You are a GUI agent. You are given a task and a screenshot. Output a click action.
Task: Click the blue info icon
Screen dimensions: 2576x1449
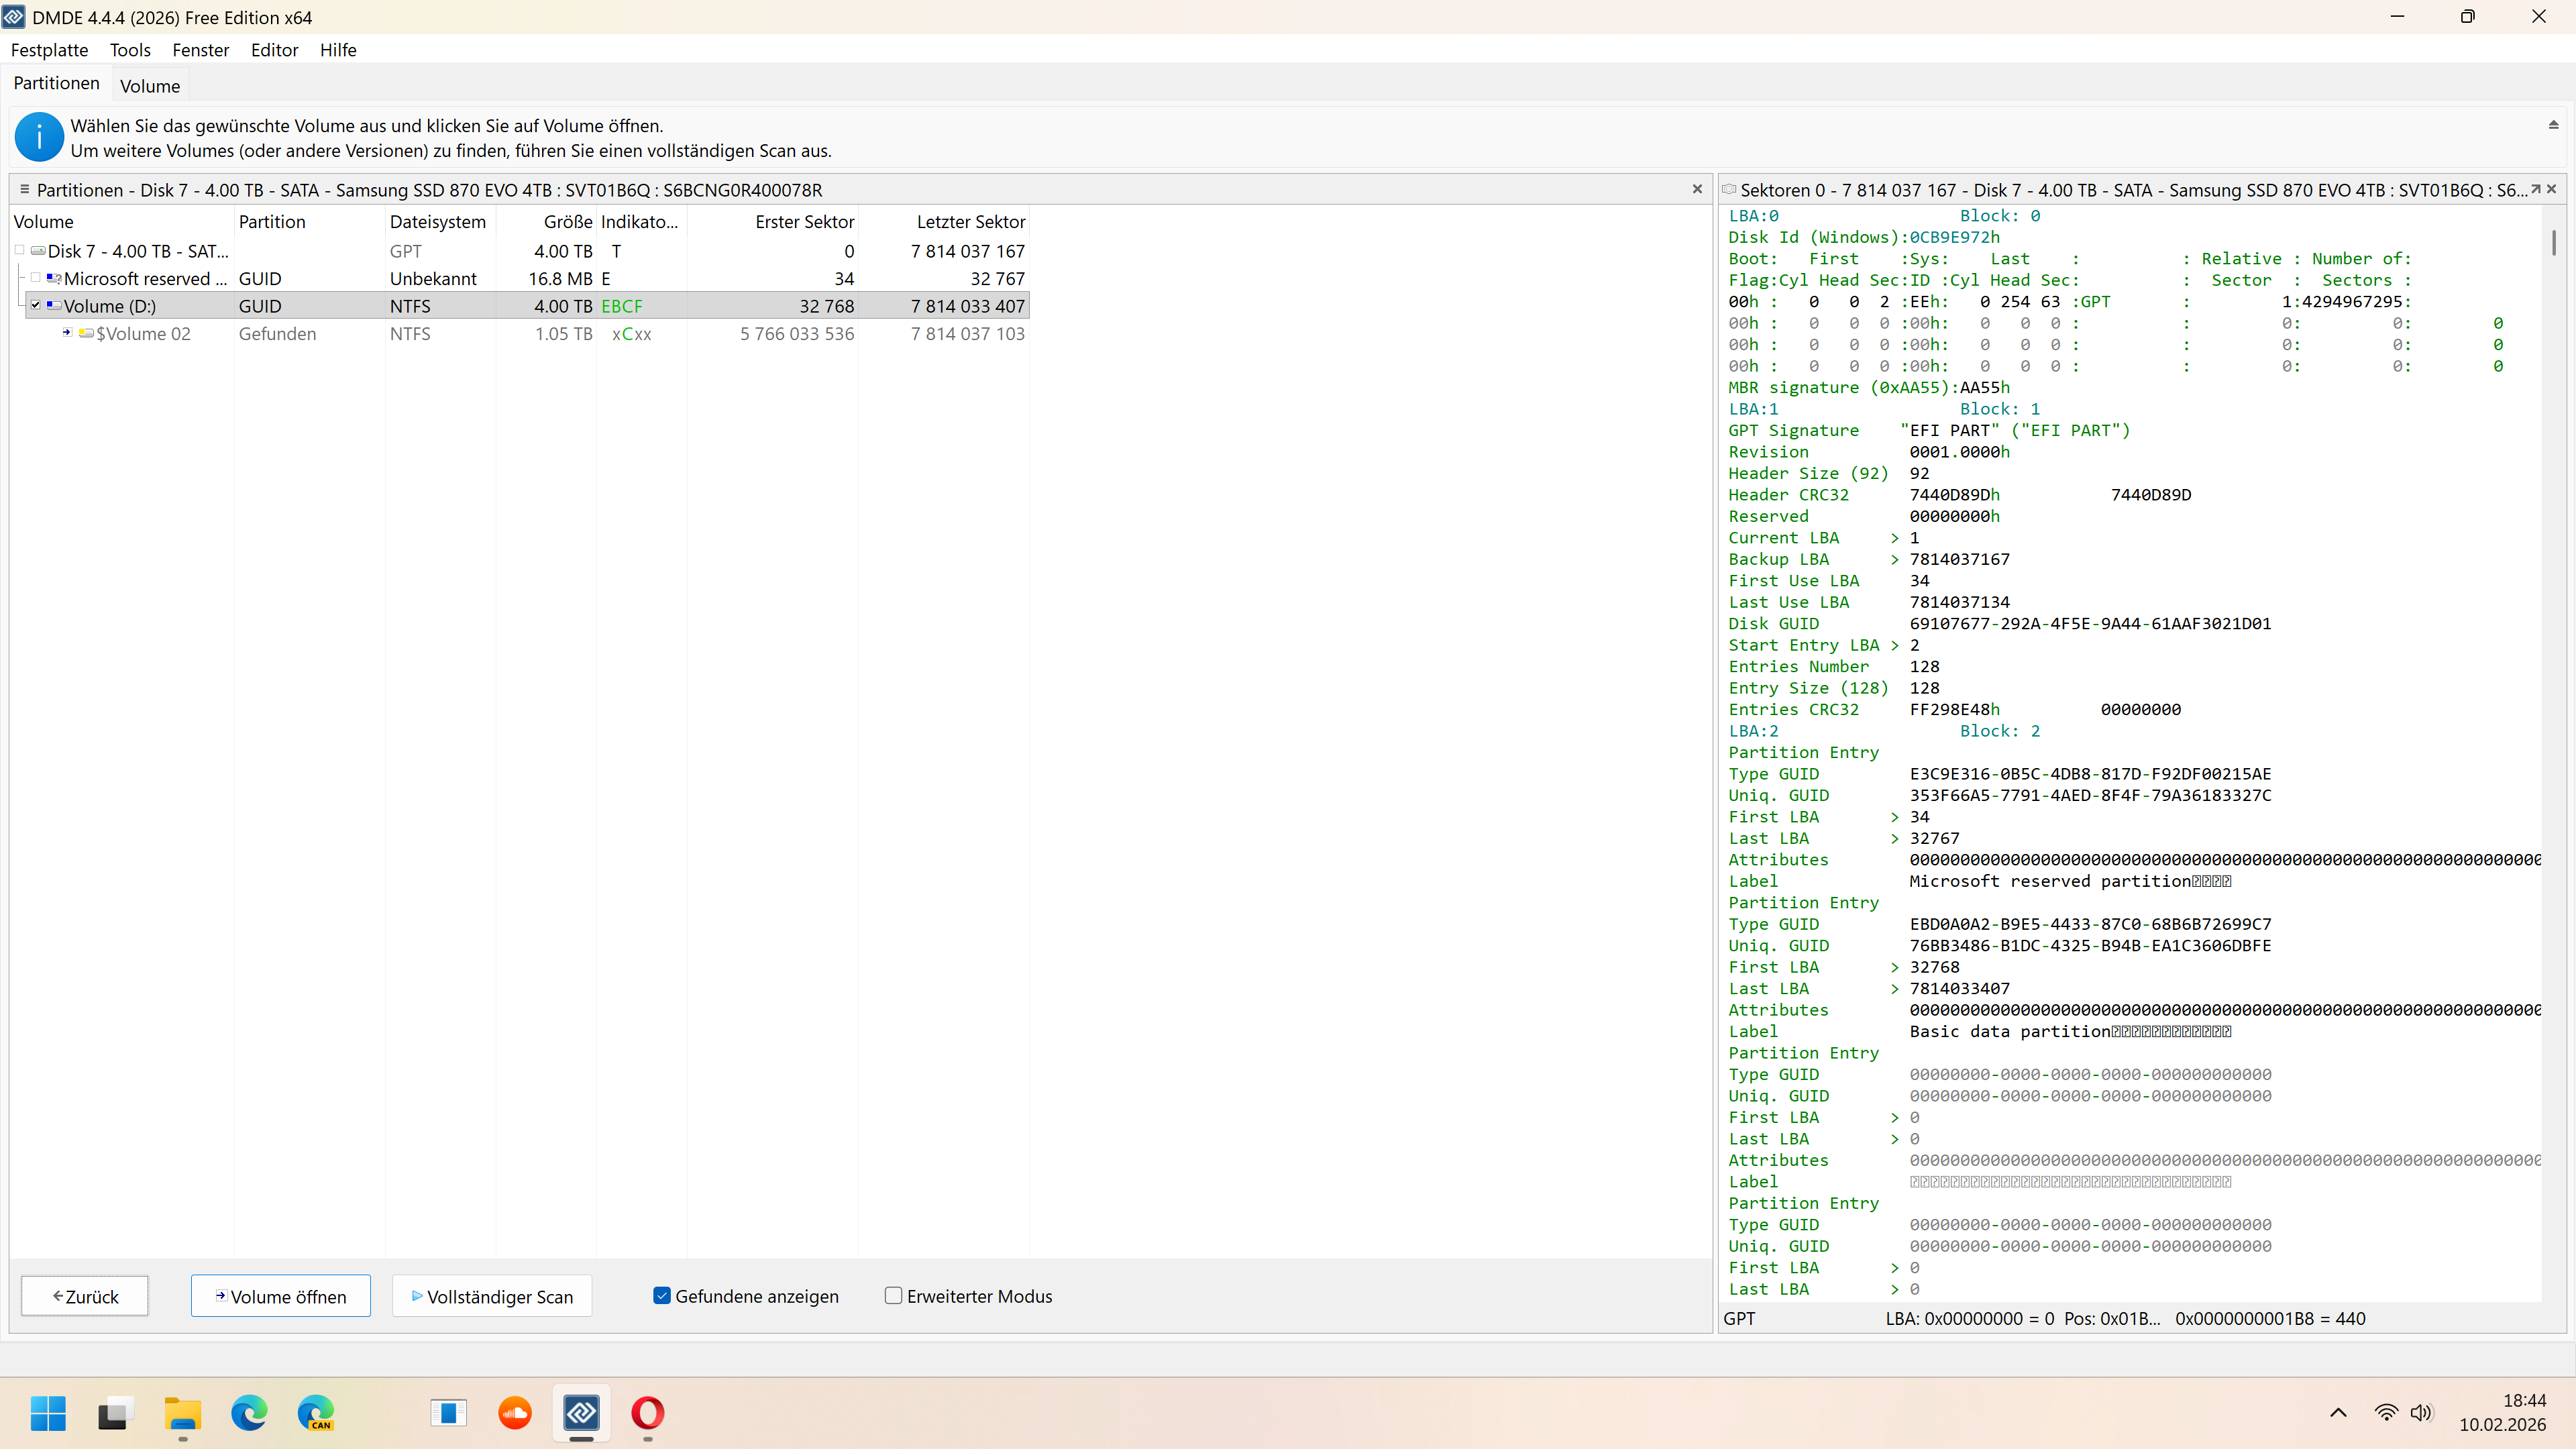coord(39,137)
